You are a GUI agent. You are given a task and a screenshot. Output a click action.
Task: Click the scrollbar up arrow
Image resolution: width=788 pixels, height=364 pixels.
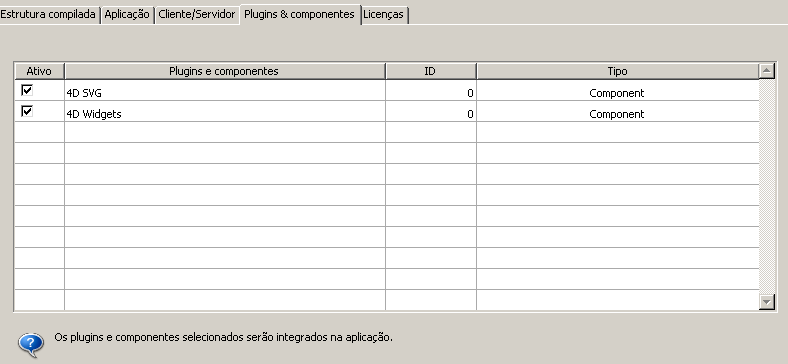[x=766, y=71]
